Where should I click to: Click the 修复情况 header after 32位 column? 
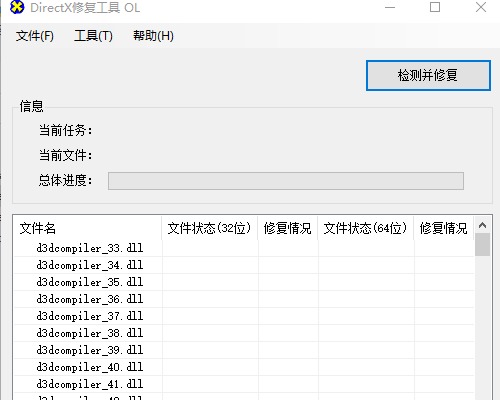[288, 228]
